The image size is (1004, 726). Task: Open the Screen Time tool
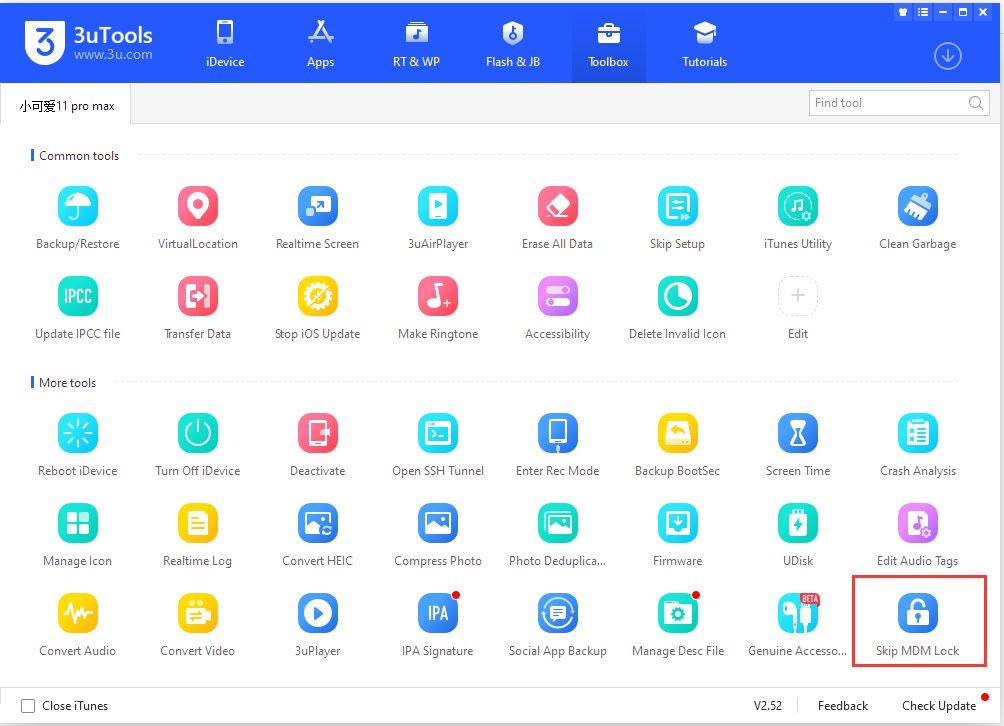coord(798,445)
